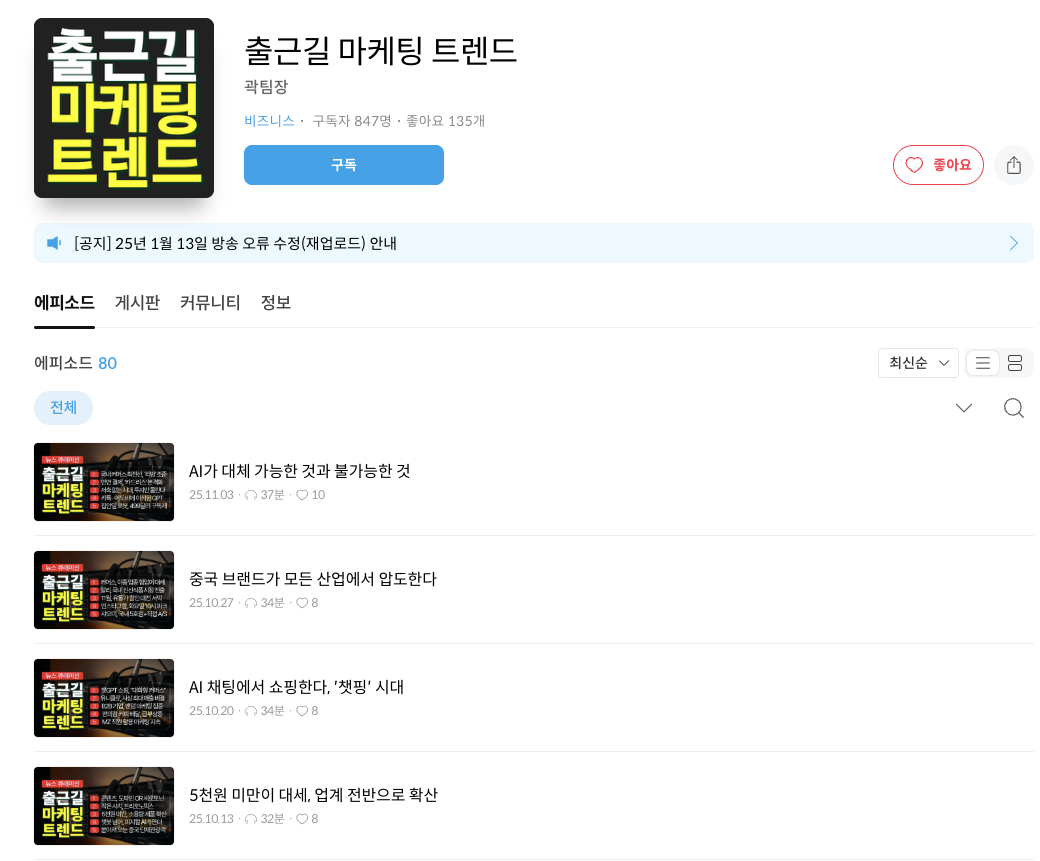
Task: Expand the filter options chevron
Action: coord(963,408)
